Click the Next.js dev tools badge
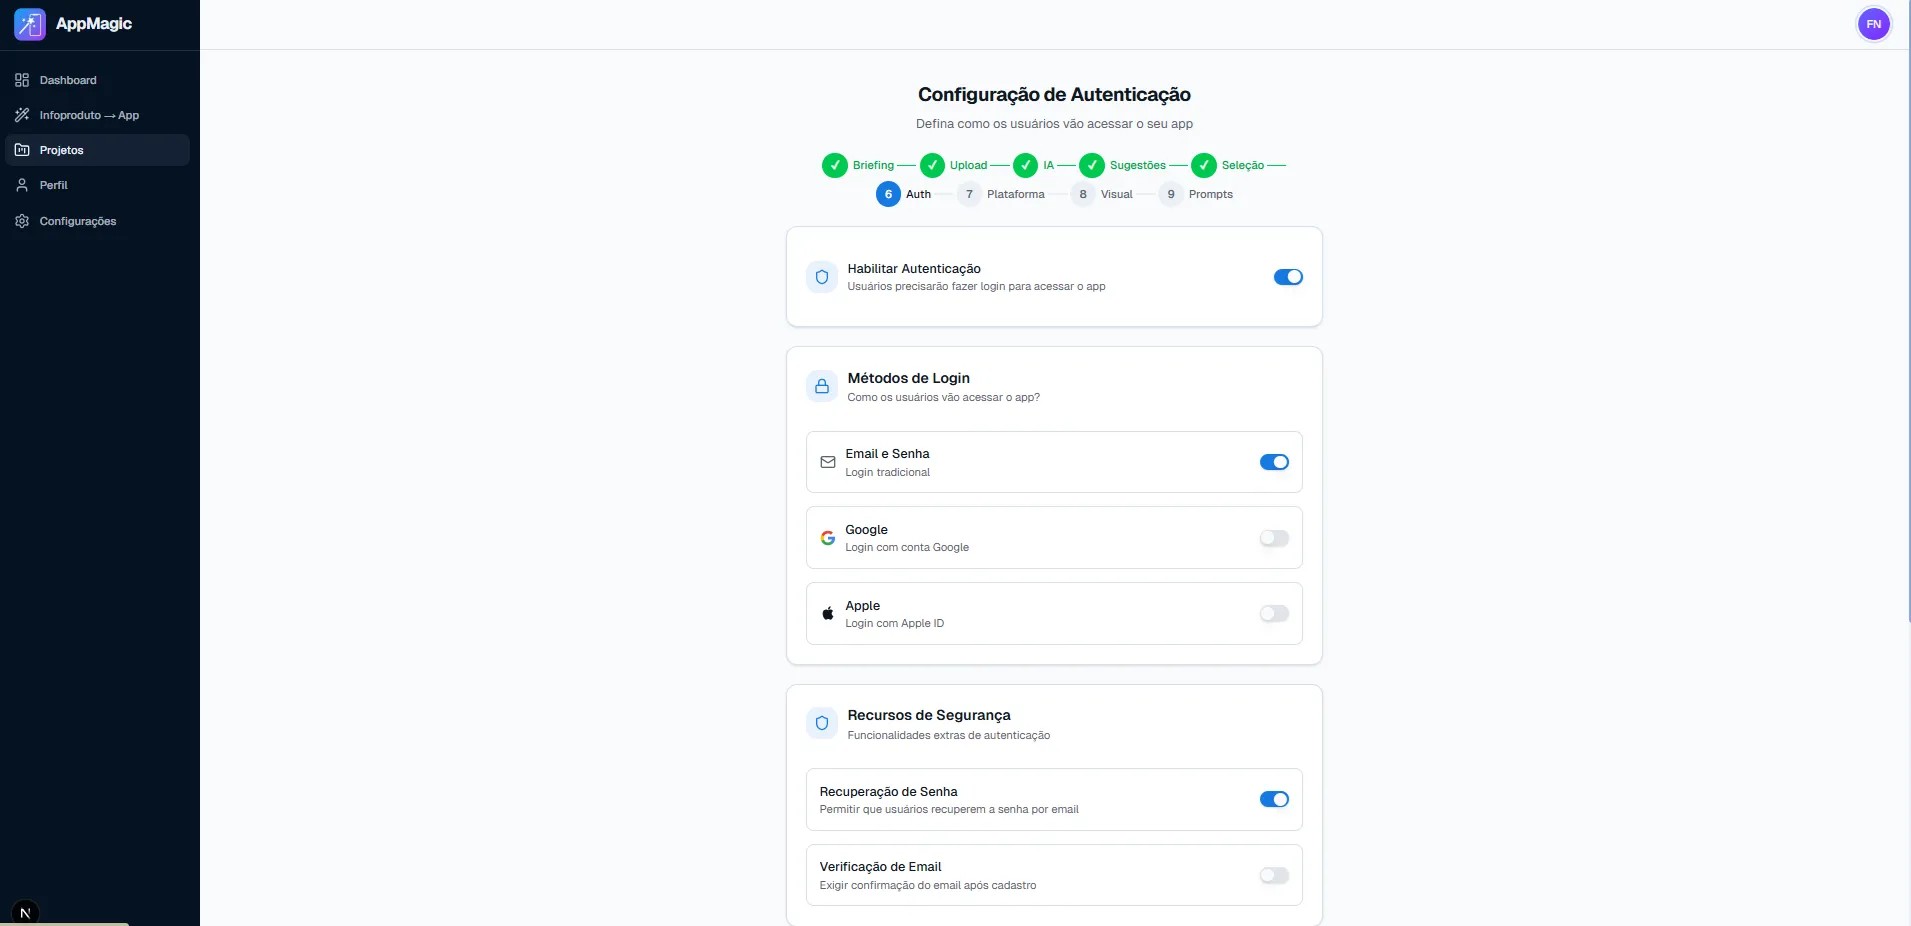 pos(25,911)
